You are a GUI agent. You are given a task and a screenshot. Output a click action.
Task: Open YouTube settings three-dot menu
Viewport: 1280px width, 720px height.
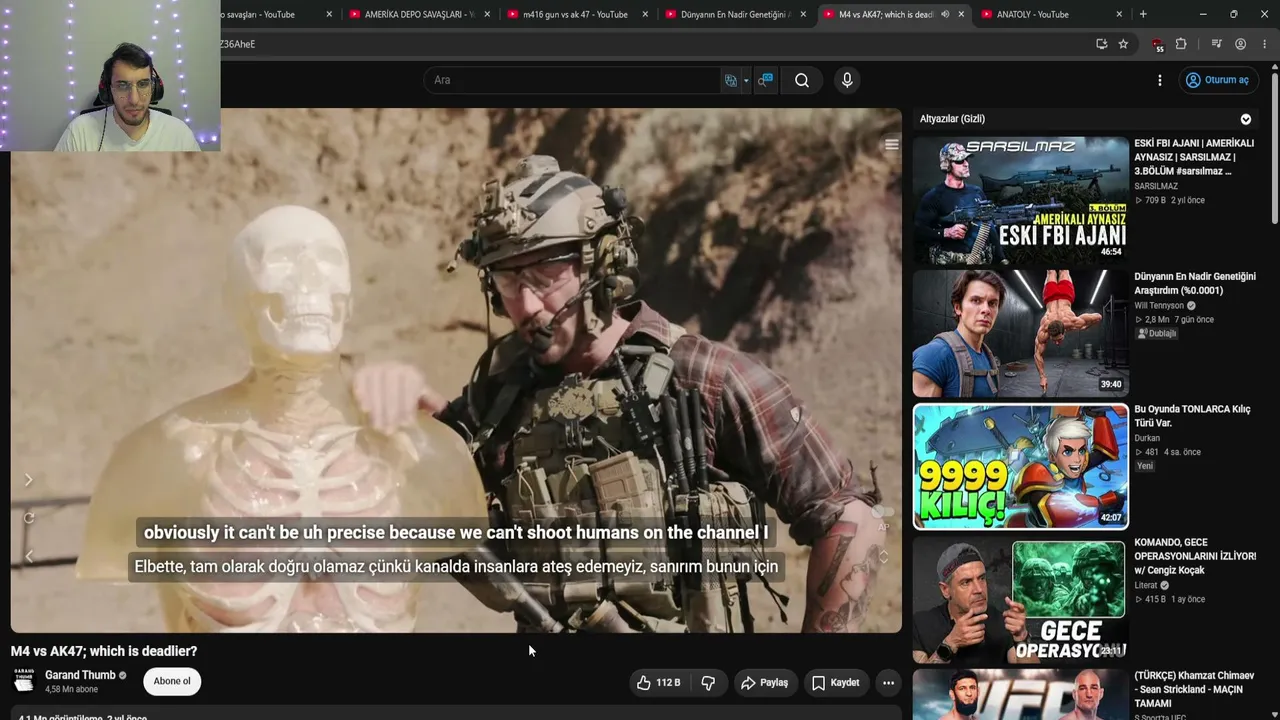coord(1160,80)
